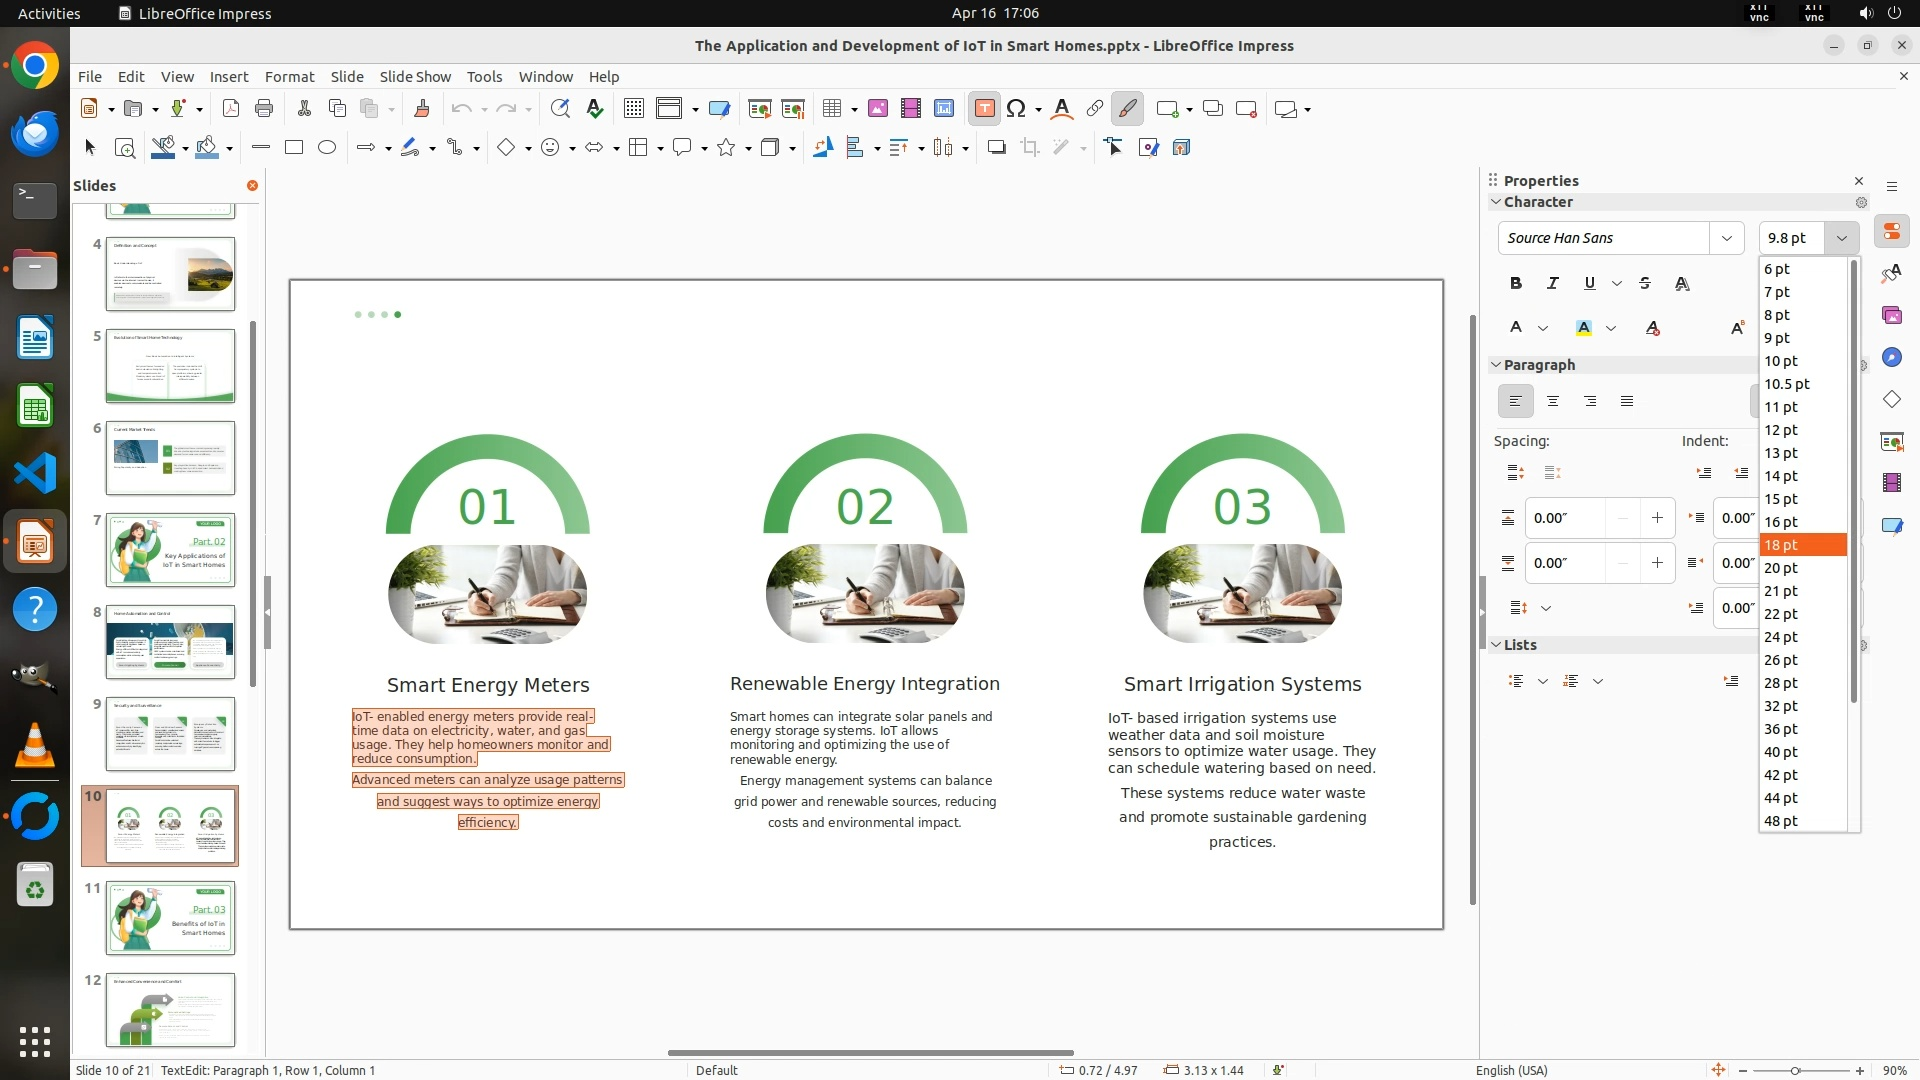The width and height of the screenshot is (1920, 1080).
Task: Select the Rectangle drawing tool
Action: [294, 148]
